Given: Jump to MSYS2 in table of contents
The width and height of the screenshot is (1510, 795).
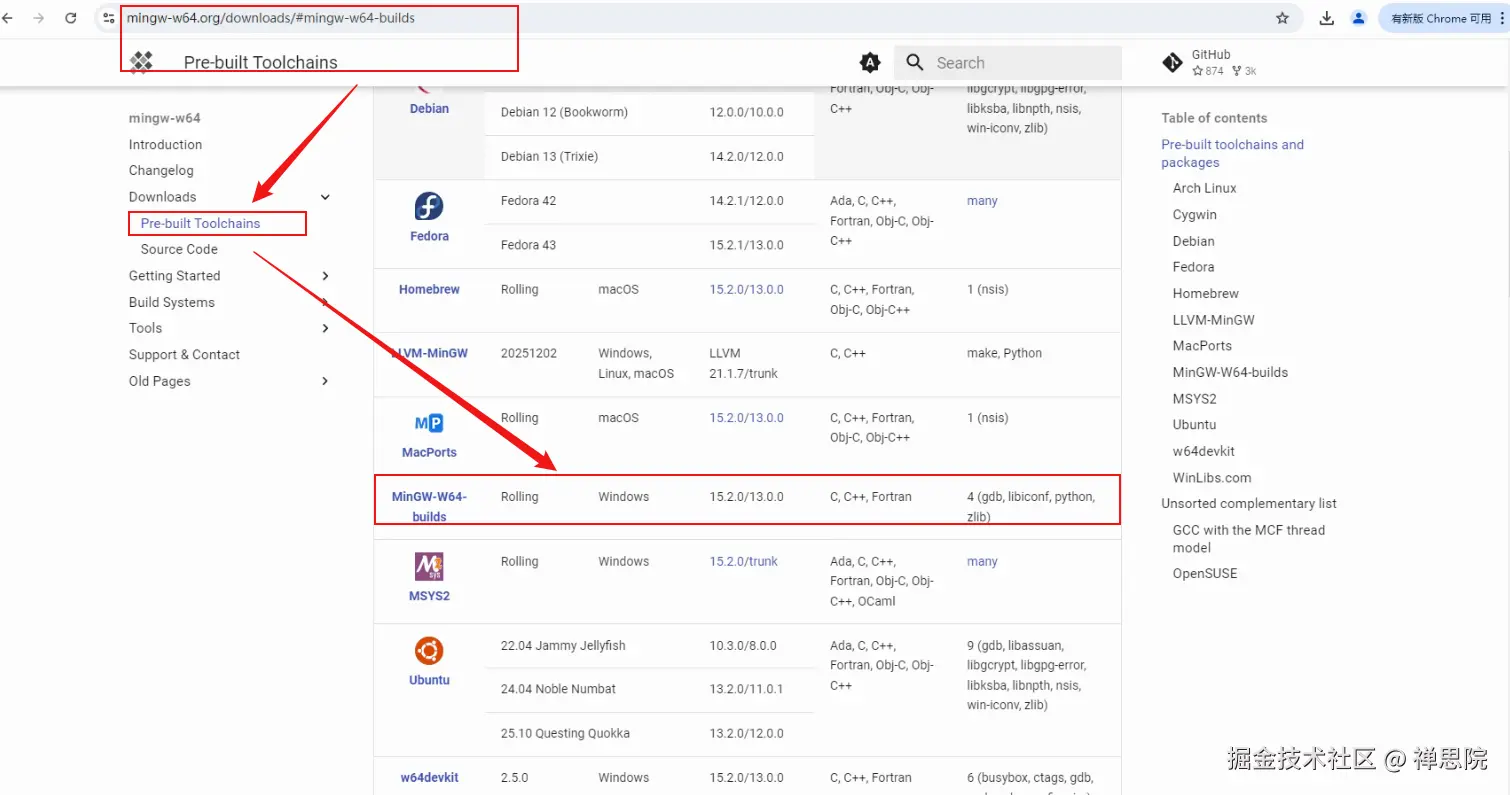Looking at the screenshot, I should (1194, 398).
